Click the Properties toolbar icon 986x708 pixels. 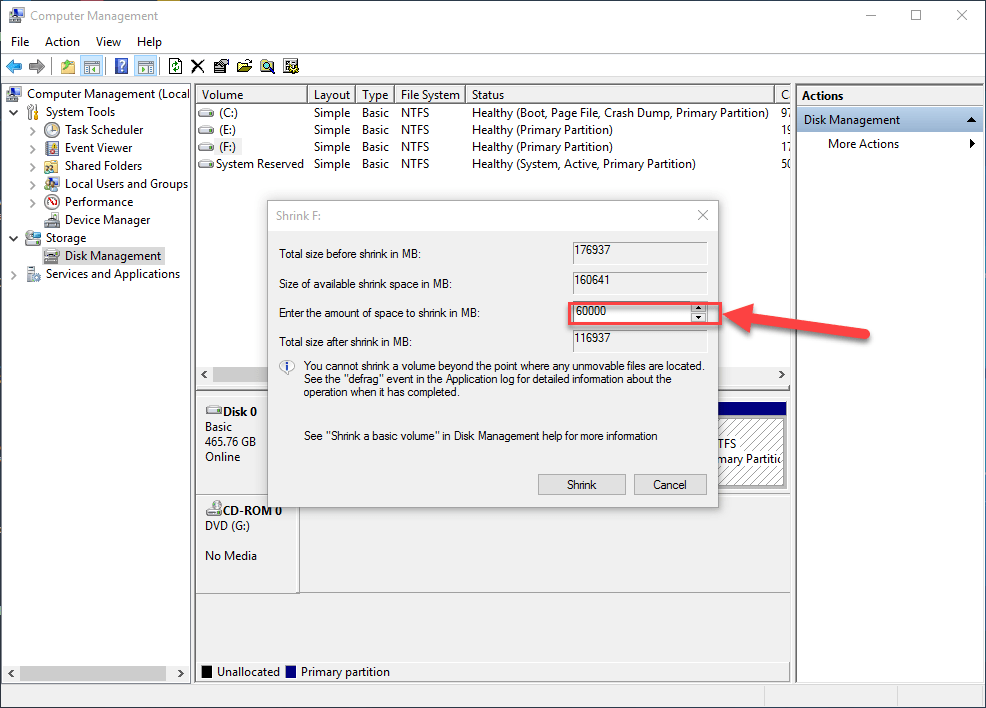pyautogui.click(x=221, y=67)
